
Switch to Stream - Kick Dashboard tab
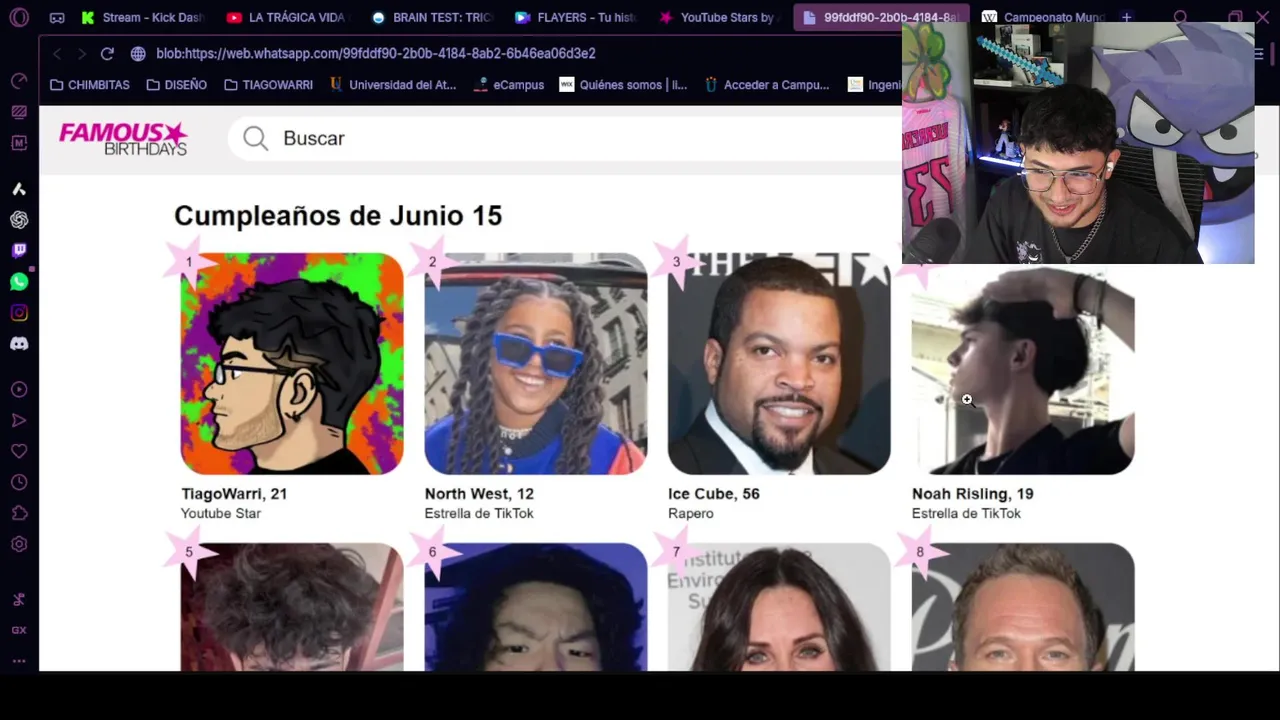[142, 17]
